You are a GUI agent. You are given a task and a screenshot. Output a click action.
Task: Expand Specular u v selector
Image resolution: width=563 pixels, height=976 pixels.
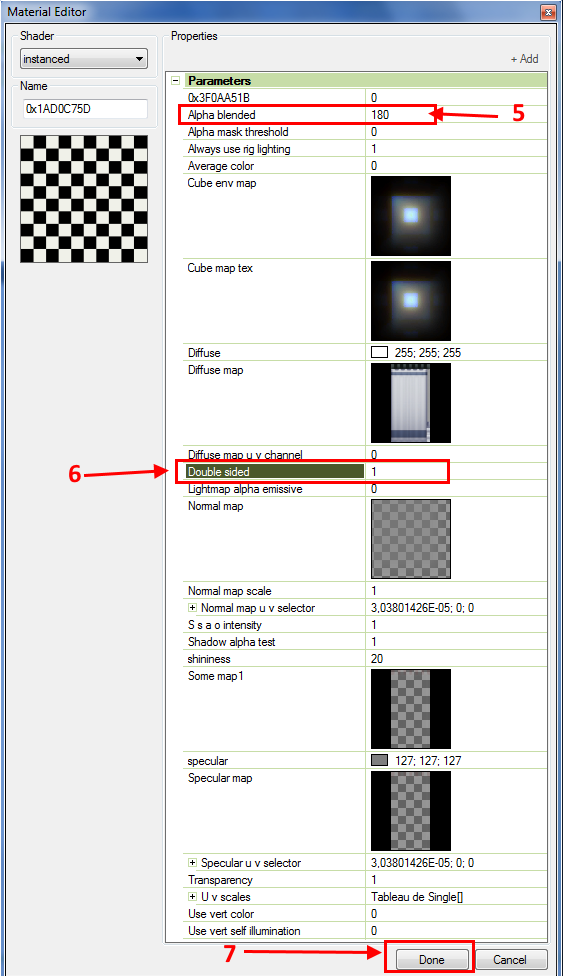coord(192,863)
